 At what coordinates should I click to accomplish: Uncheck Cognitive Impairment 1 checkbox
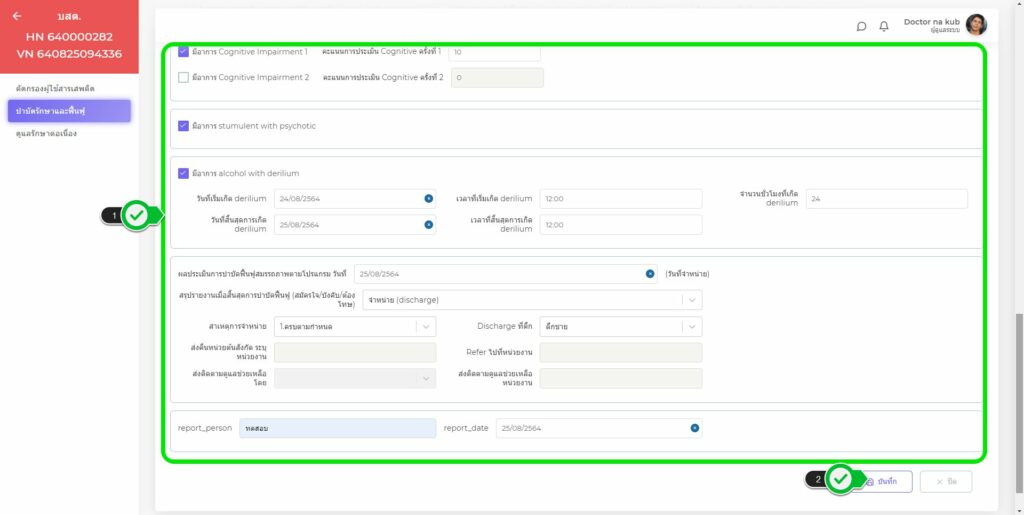[183, 51]
